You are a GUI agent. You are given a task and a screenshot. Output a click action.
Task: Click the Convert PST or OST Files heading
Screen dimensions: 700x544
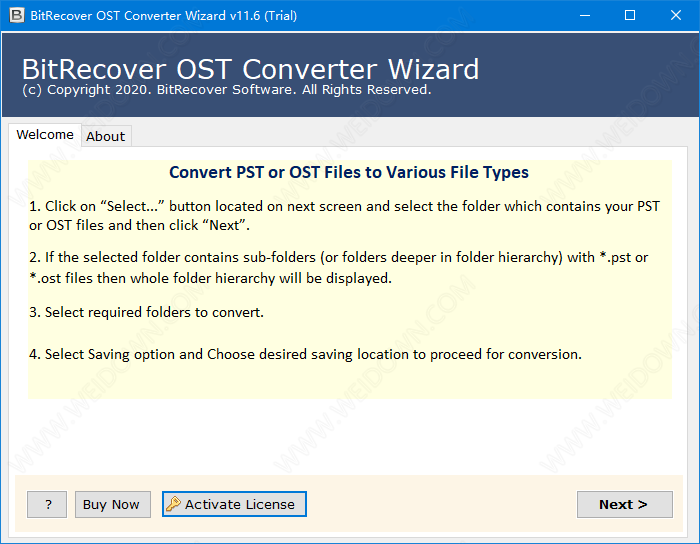[x=349, y=172]
